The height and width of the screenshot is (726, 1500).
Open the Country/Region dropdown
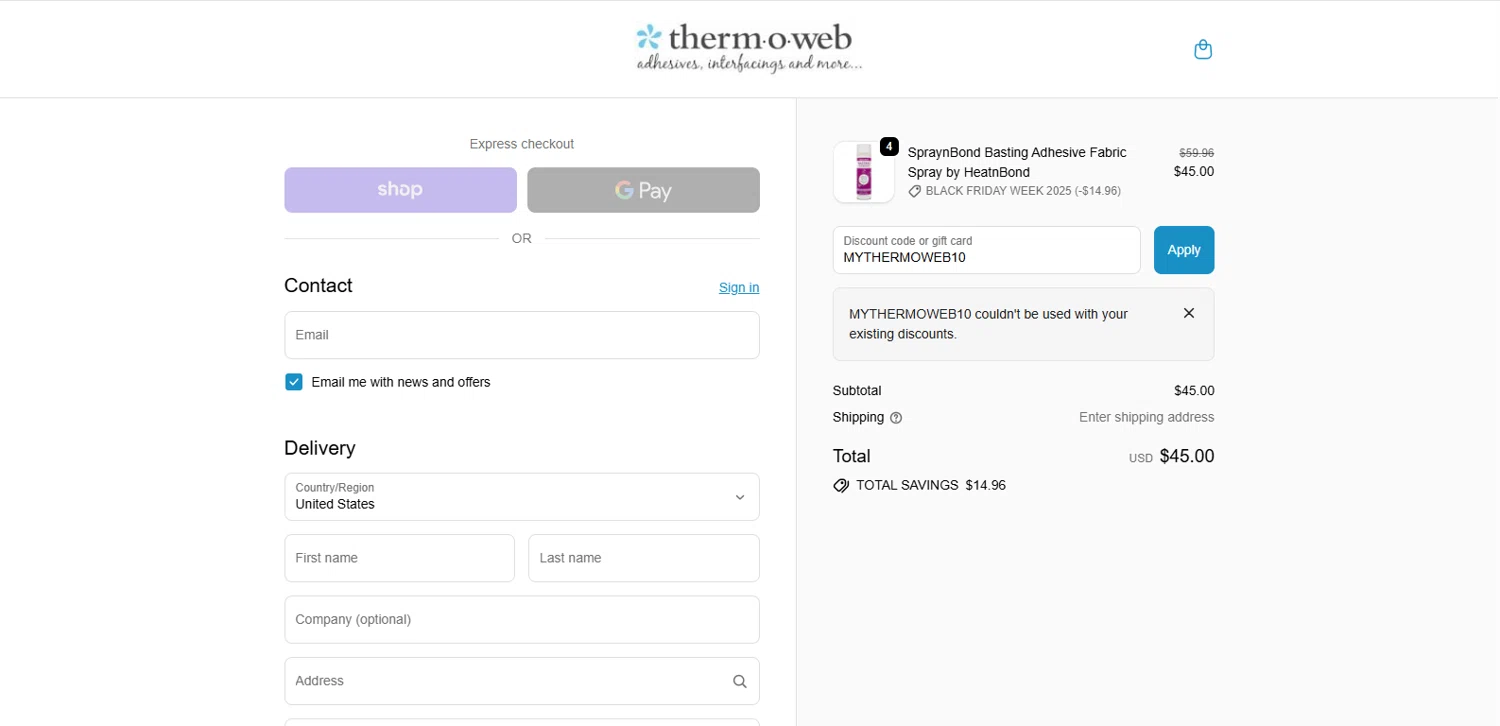click(x=522, y=497)
